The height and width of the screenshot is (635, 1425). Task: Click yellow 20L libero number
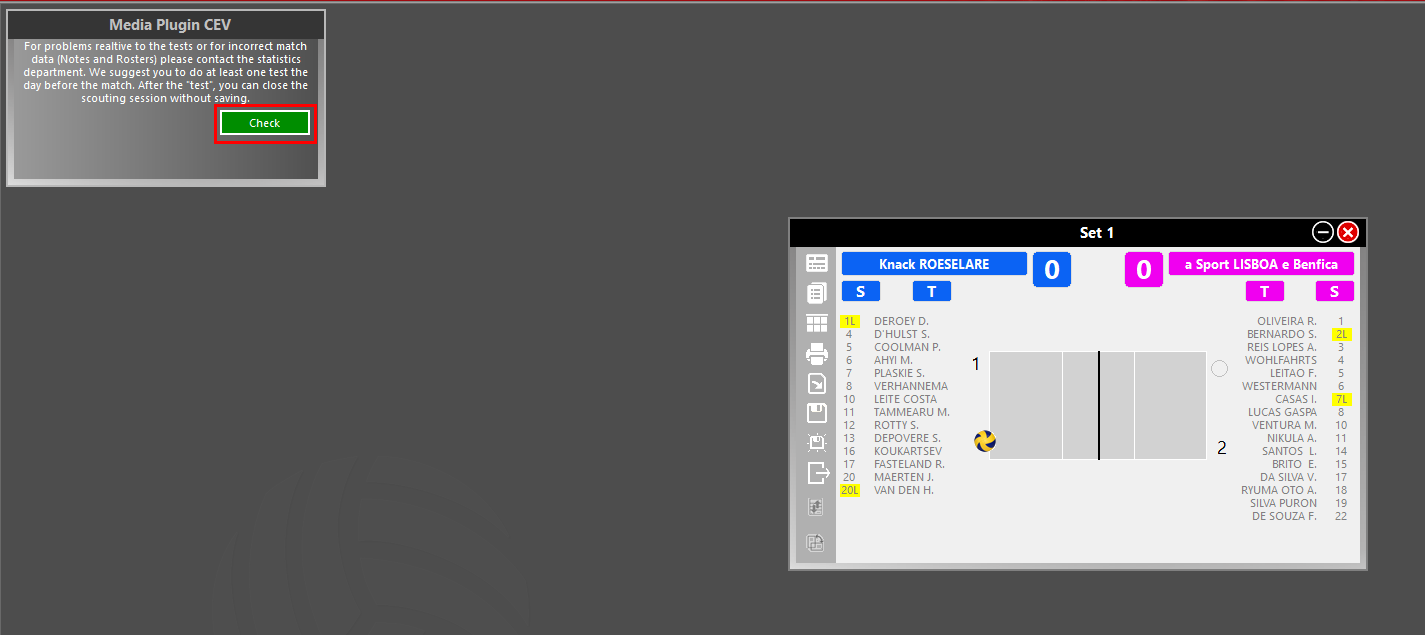[849, 490]
